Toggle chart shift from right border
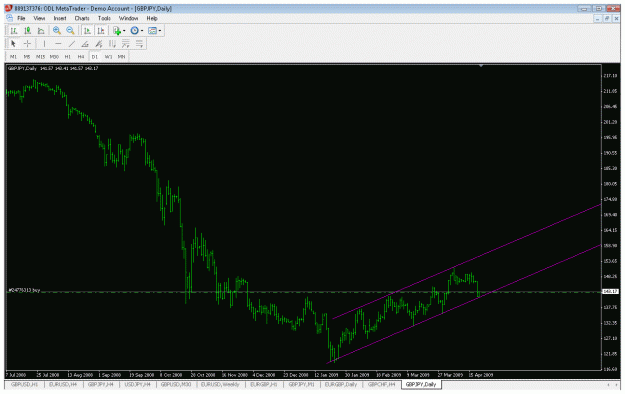This screenshot has height=394, width=625. (x=101, y=30)
